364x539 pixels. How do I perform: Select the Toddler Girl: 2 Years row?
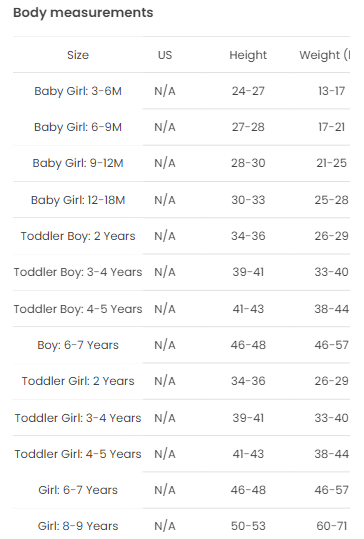181,381
